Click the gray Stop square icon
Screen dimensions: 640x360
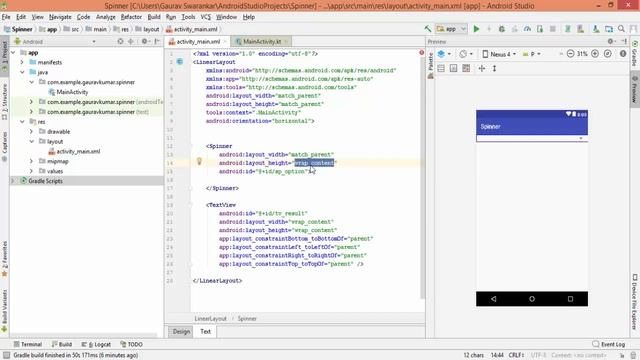(553, 29)
